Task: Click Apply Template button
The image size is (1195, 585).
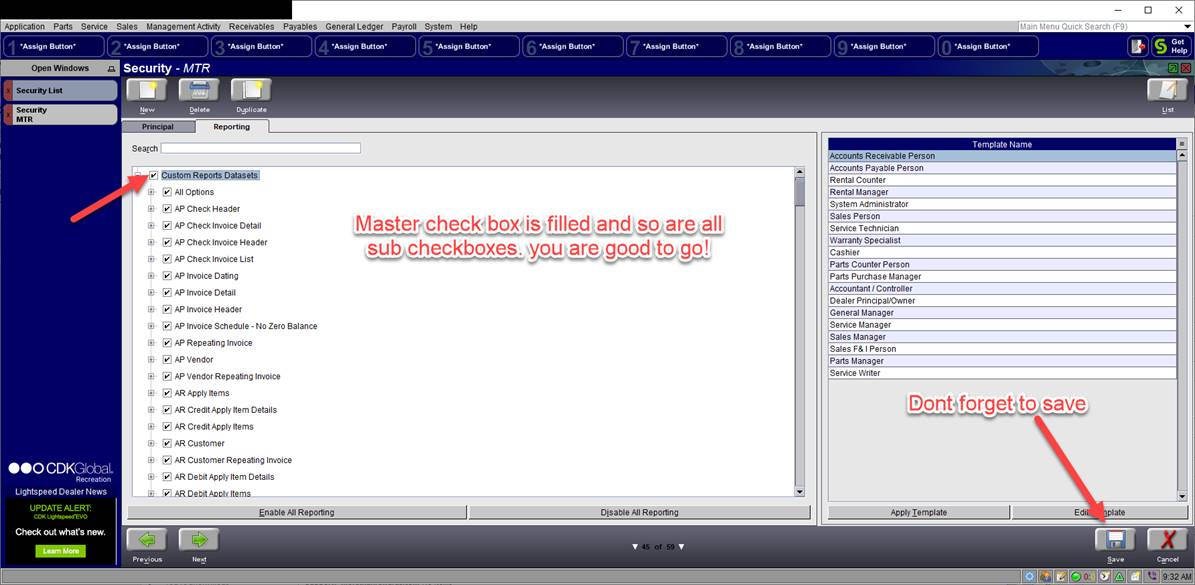Action: click(x=918, y=513)
